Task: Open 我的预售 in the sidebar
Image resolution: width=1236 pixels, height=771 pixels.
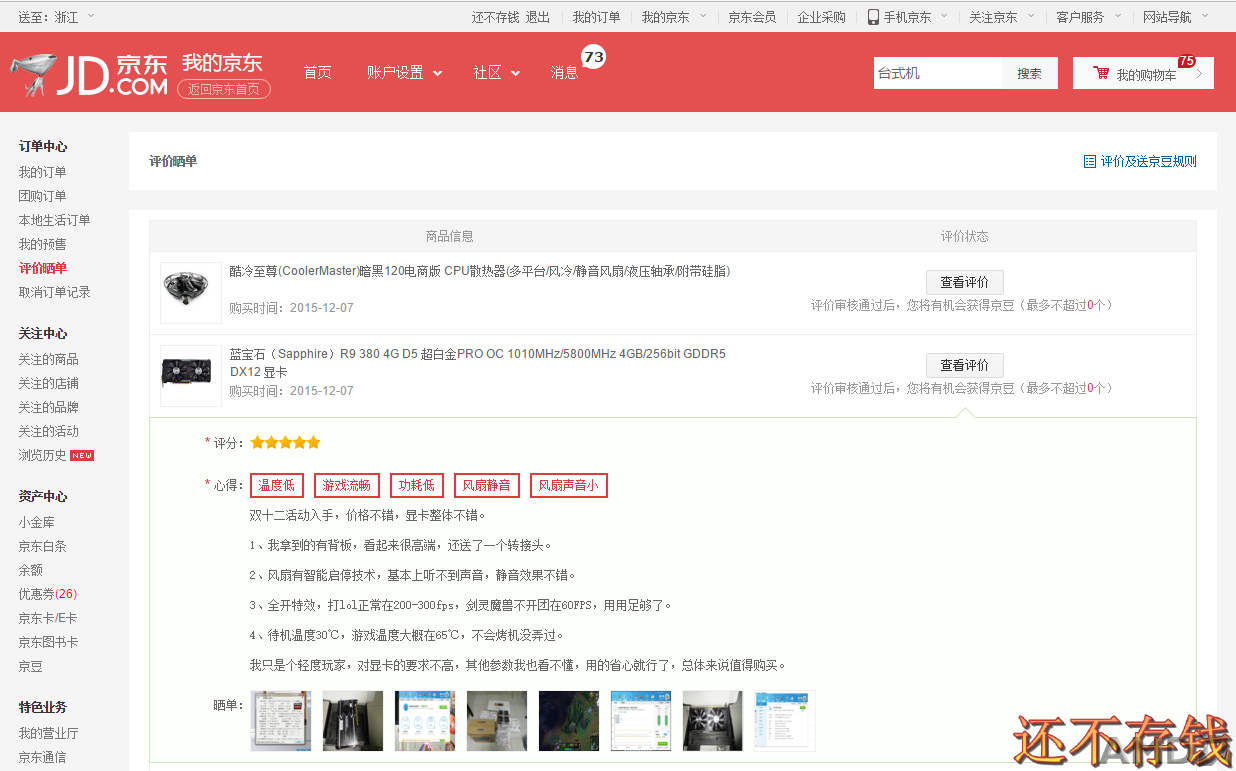Action: click(42, 244)
